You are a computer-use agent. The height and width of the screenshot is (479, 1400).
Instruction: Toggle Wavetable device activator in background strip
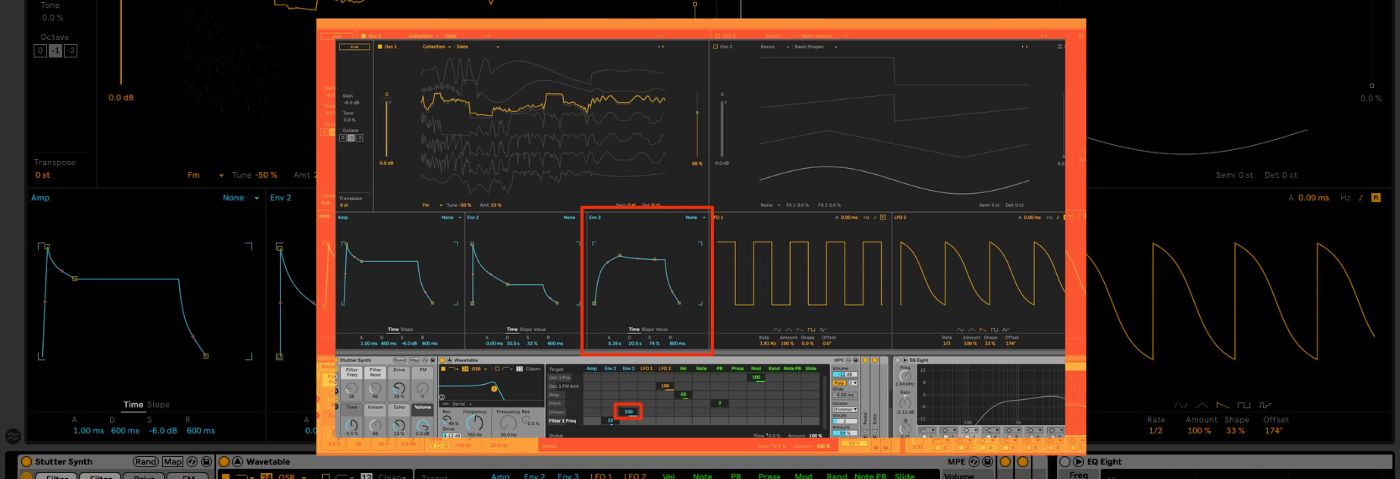tap(224, 461)
